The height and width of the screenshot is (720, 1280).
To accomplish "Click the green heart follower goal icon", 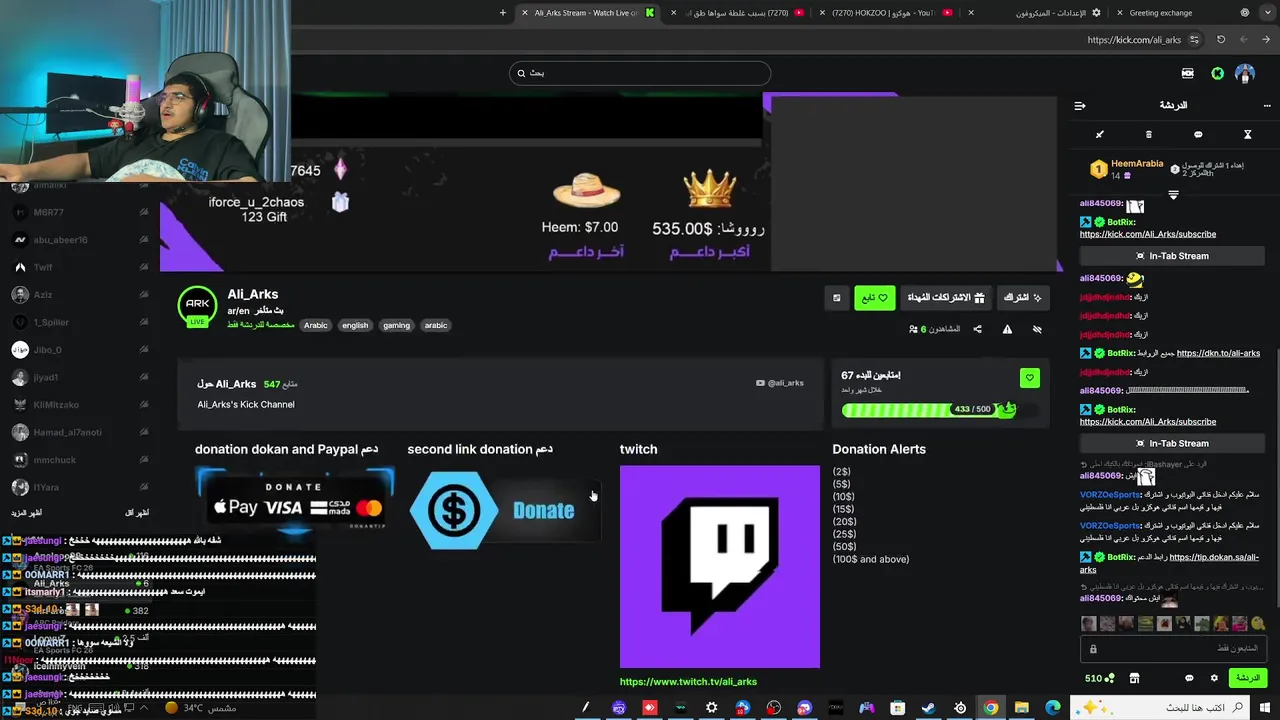I will pyautogui.click(x=1029, y=378).
